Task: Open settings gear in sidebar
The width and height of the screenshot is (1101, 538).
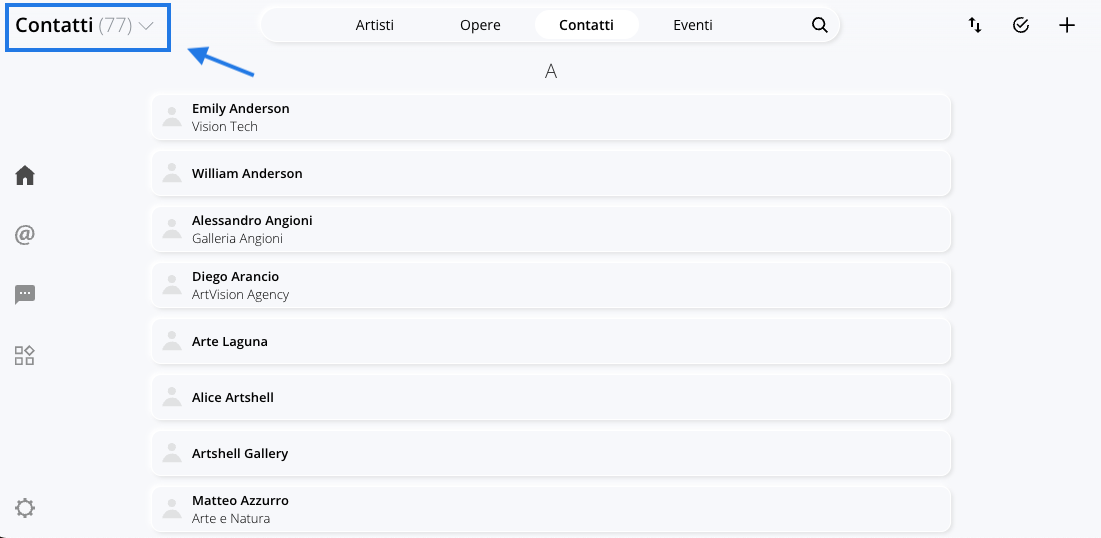Action: click(x=25, y=508)
